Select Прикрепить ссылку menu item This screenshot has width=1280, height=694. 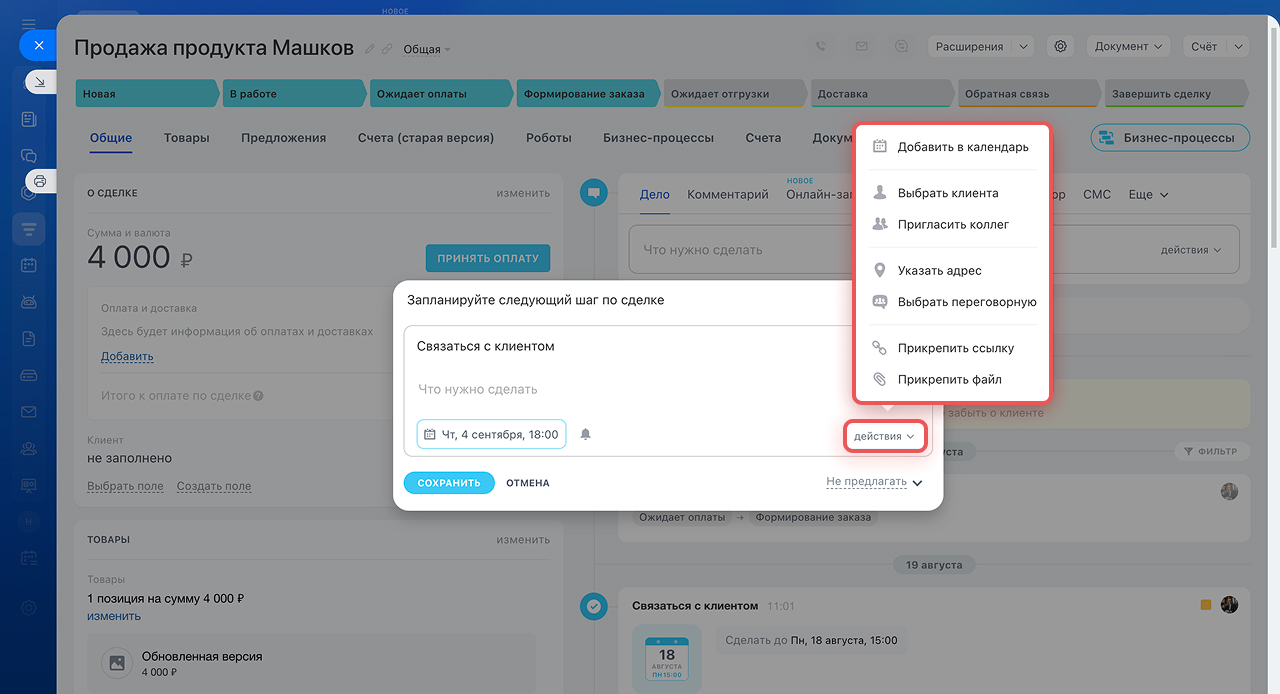click(x=951, y=349)
